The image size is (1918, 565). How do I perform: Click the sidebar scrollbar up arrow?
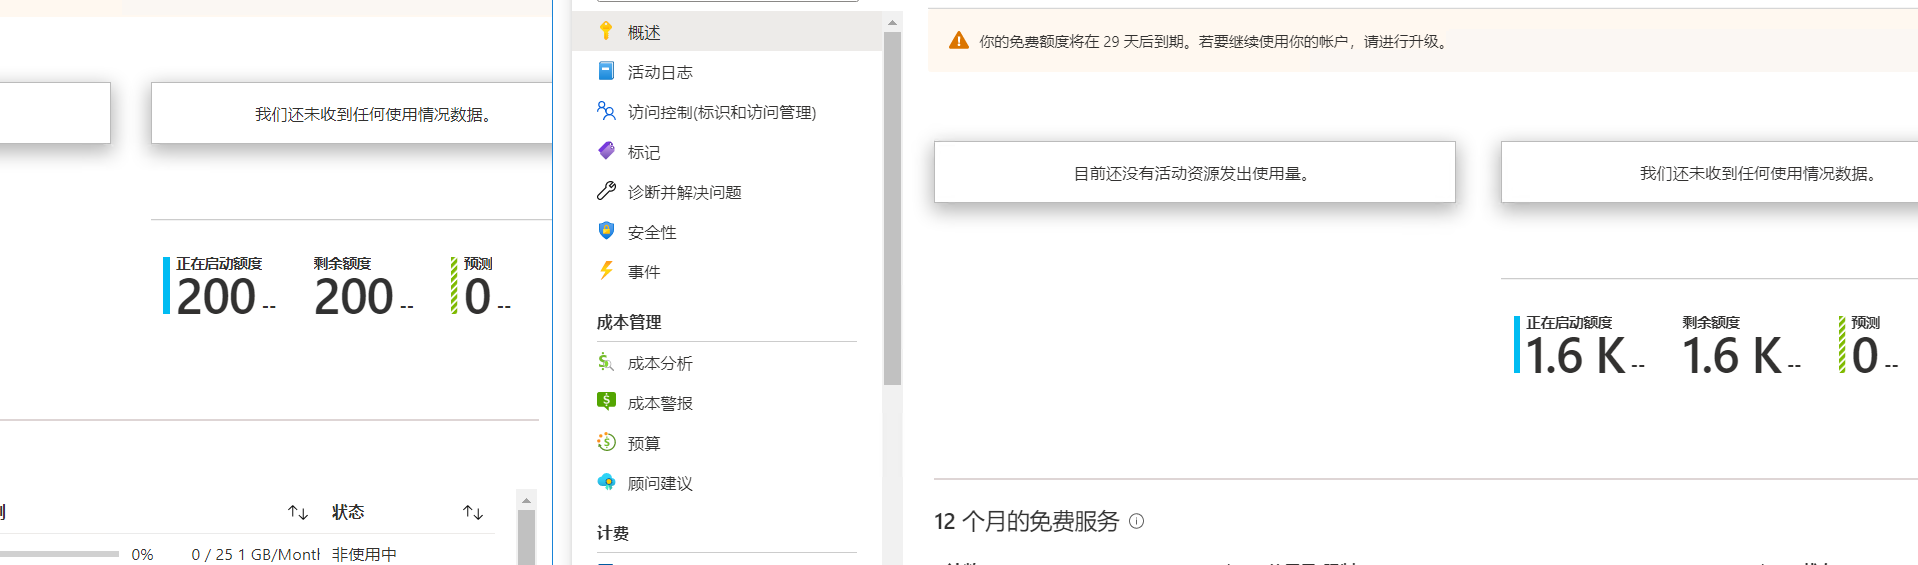(892, 22)
